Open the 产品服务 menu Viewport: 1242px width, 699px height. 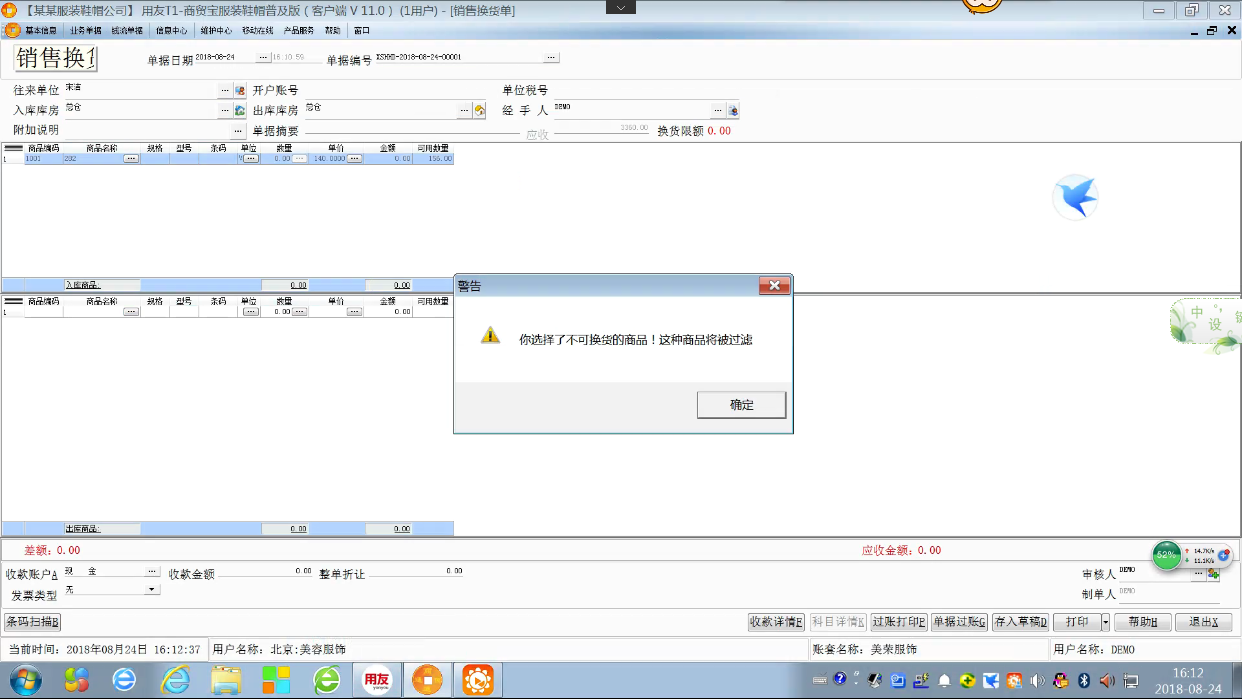(299, 31)
